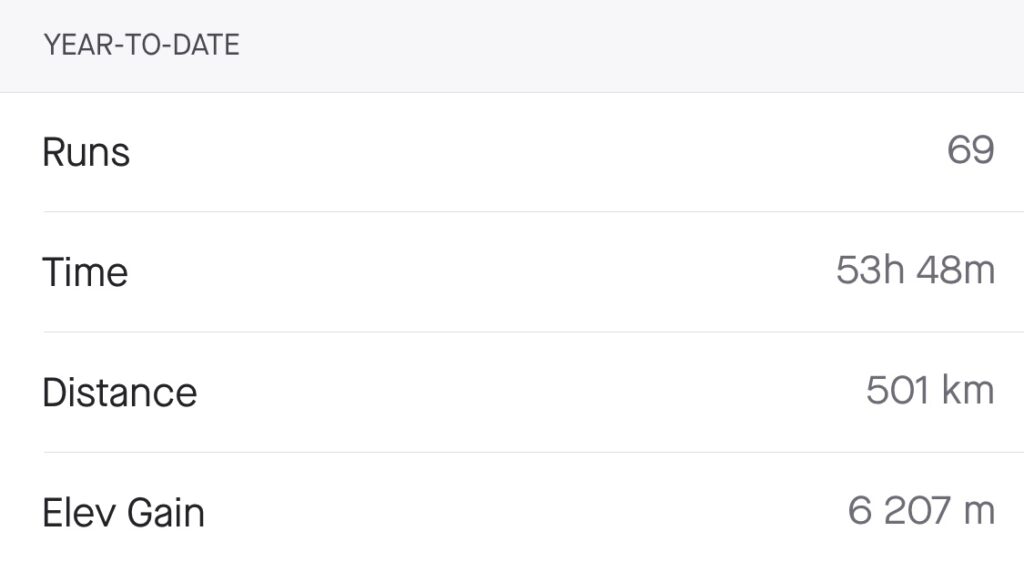Click the 501 distance number
The image size is (1024, 562).
pos(898,391)
